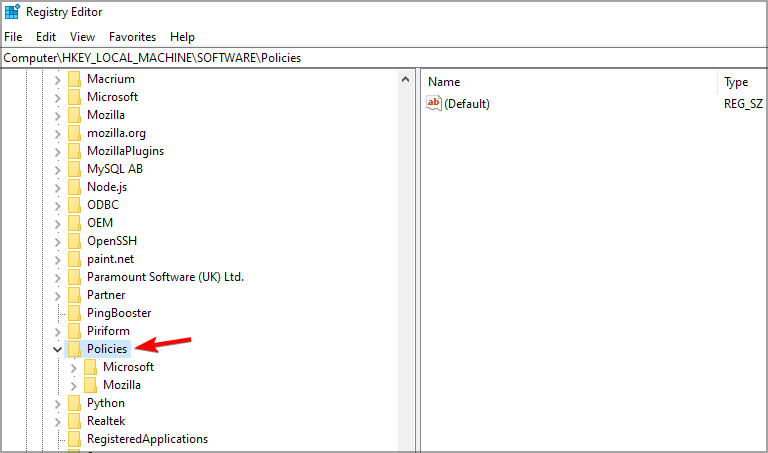Click the mozilla.org folder icon
The image size is (768, 453).
click(74, 133)
